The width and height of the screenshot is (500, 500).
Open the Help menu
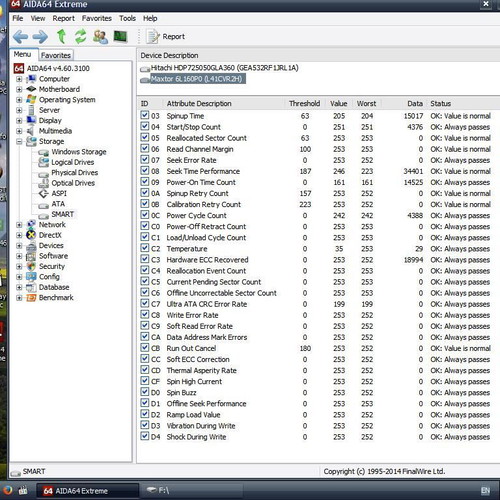click(x=150, y=18)
